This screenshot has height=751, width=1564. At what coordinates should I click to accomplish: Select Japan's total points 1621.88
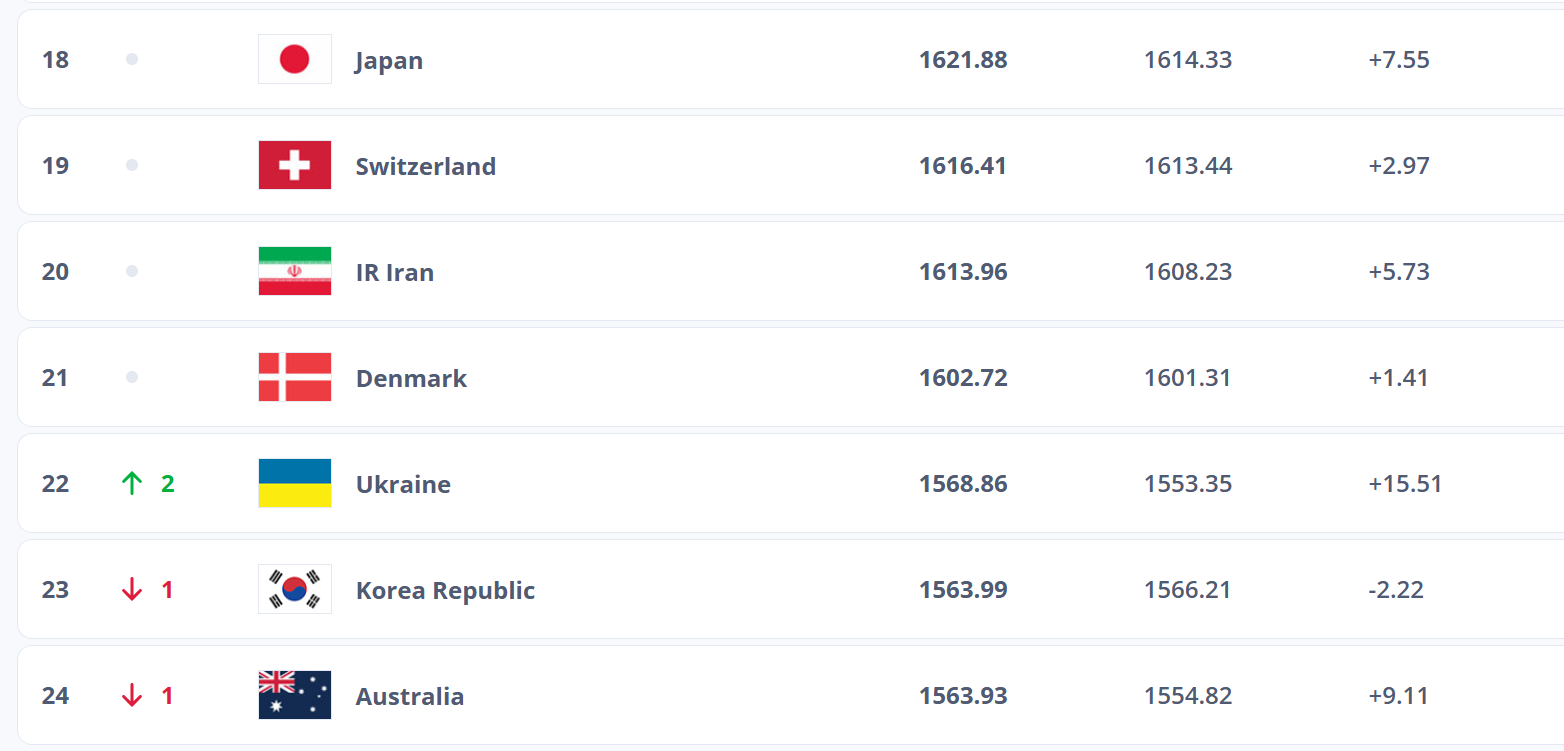click(963, 60)
